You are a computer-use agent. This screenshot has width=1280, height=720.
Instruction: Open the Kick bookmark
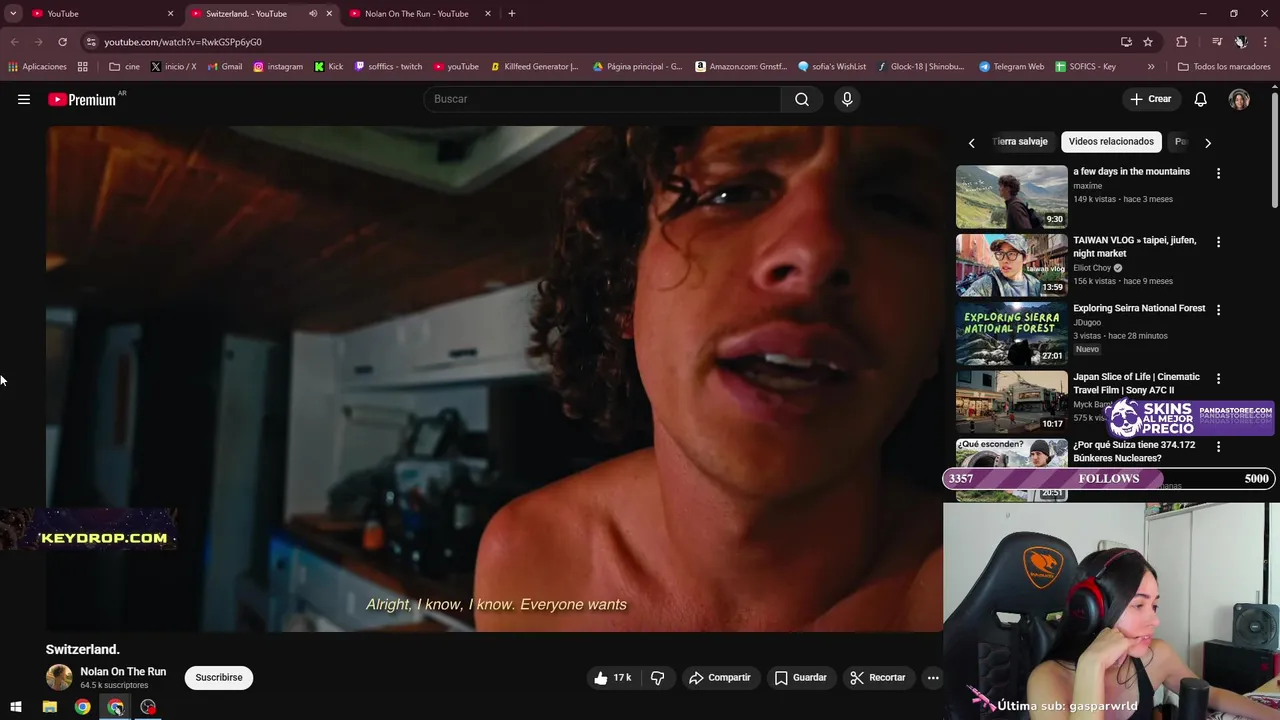(329, 67)
